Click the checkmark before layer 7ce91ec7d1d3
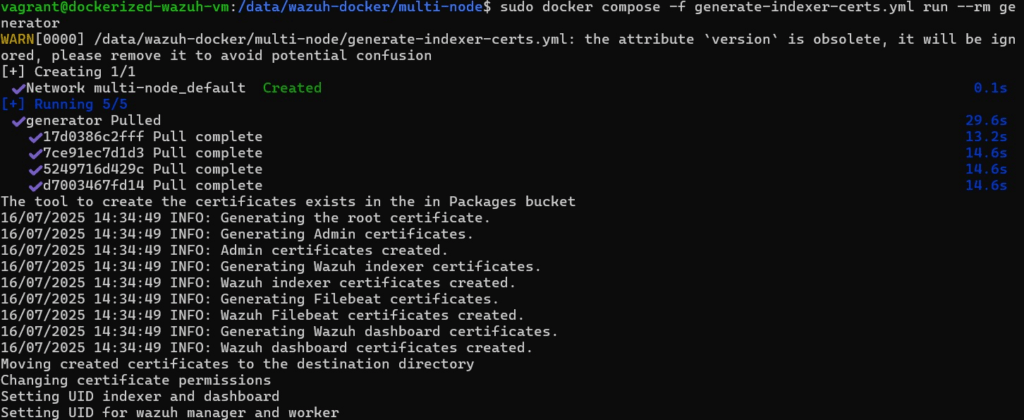1024x420 pixels. coord(35,153)
